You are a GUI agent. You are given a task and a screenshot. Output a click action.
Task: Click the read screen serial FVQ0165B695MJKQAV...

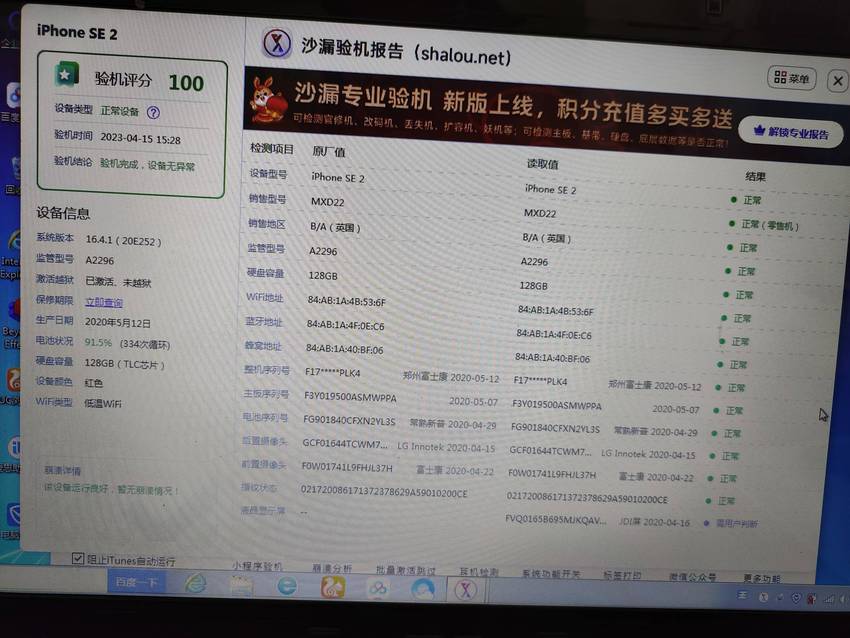click(x=556, y=519)
